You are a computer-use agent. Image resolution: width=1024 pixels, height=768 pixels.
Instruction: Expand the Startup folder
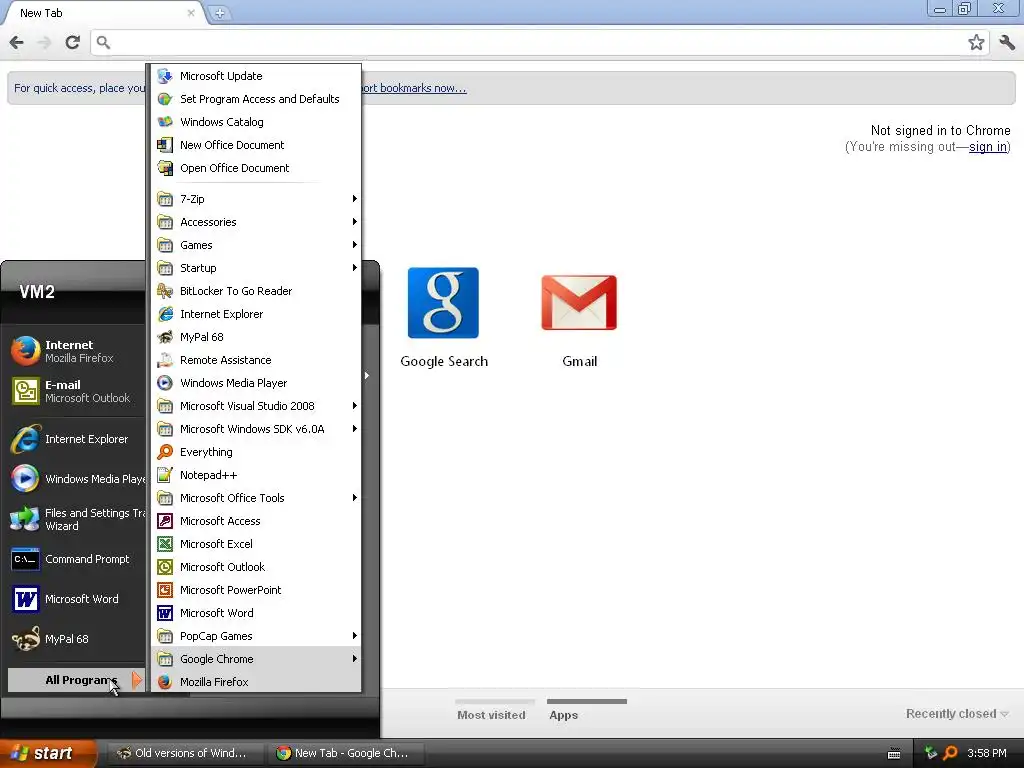(256, 268)
